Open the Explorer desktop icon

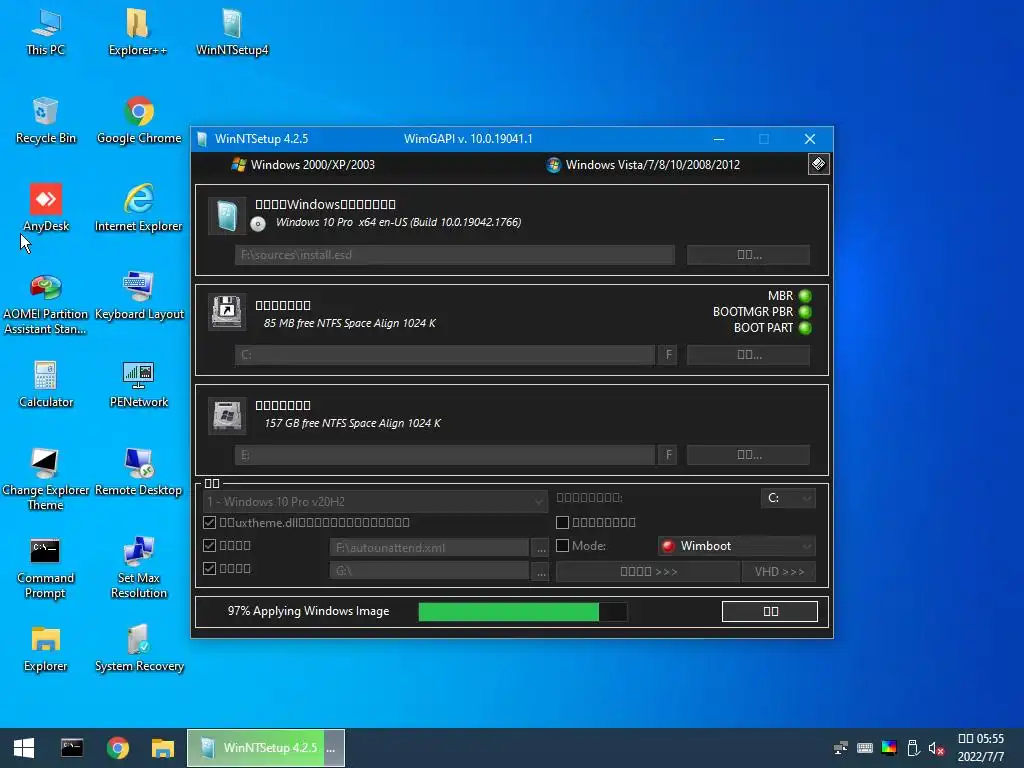click(46, 650)
